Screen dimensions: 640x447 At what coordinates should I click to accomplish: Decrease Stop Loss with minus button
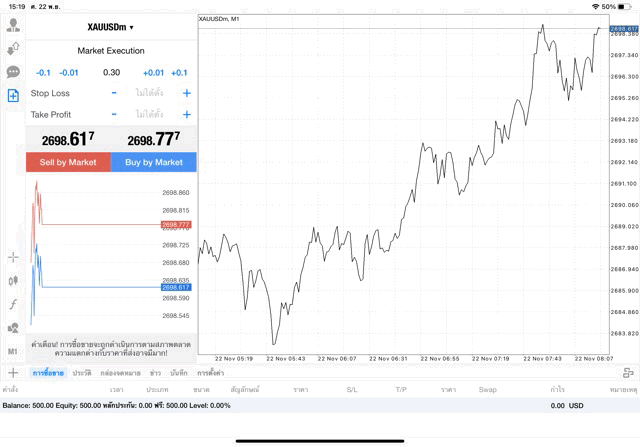click(x=114, y=93)
